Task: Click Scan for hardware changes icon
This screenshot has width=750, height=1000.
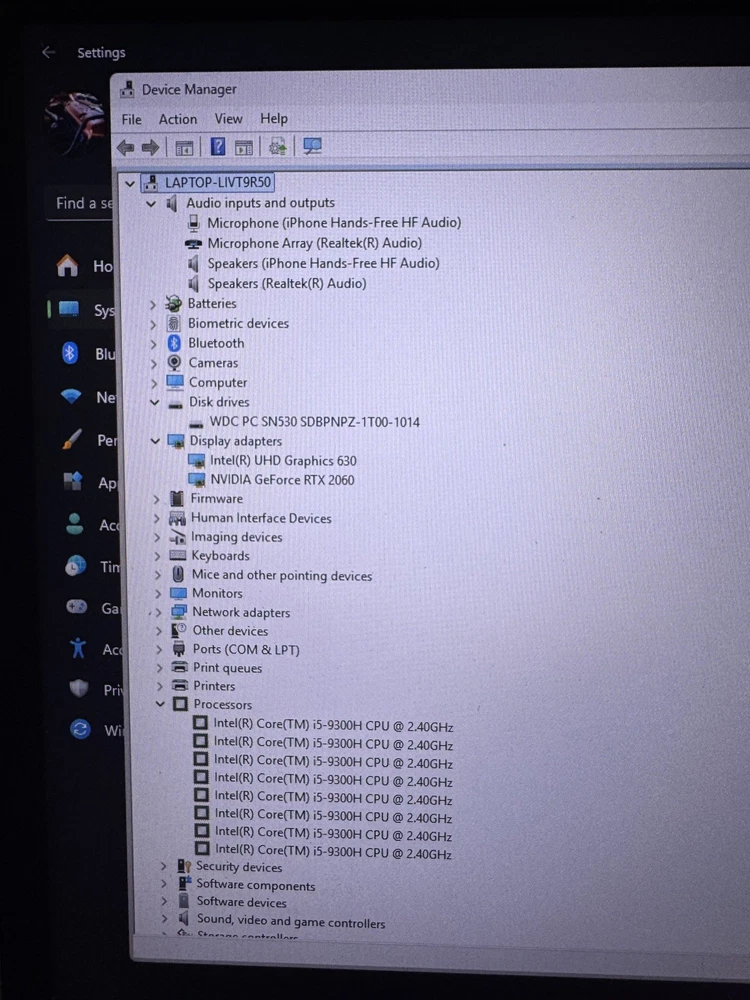Action: pyautogui.click(x=312, y=147)
